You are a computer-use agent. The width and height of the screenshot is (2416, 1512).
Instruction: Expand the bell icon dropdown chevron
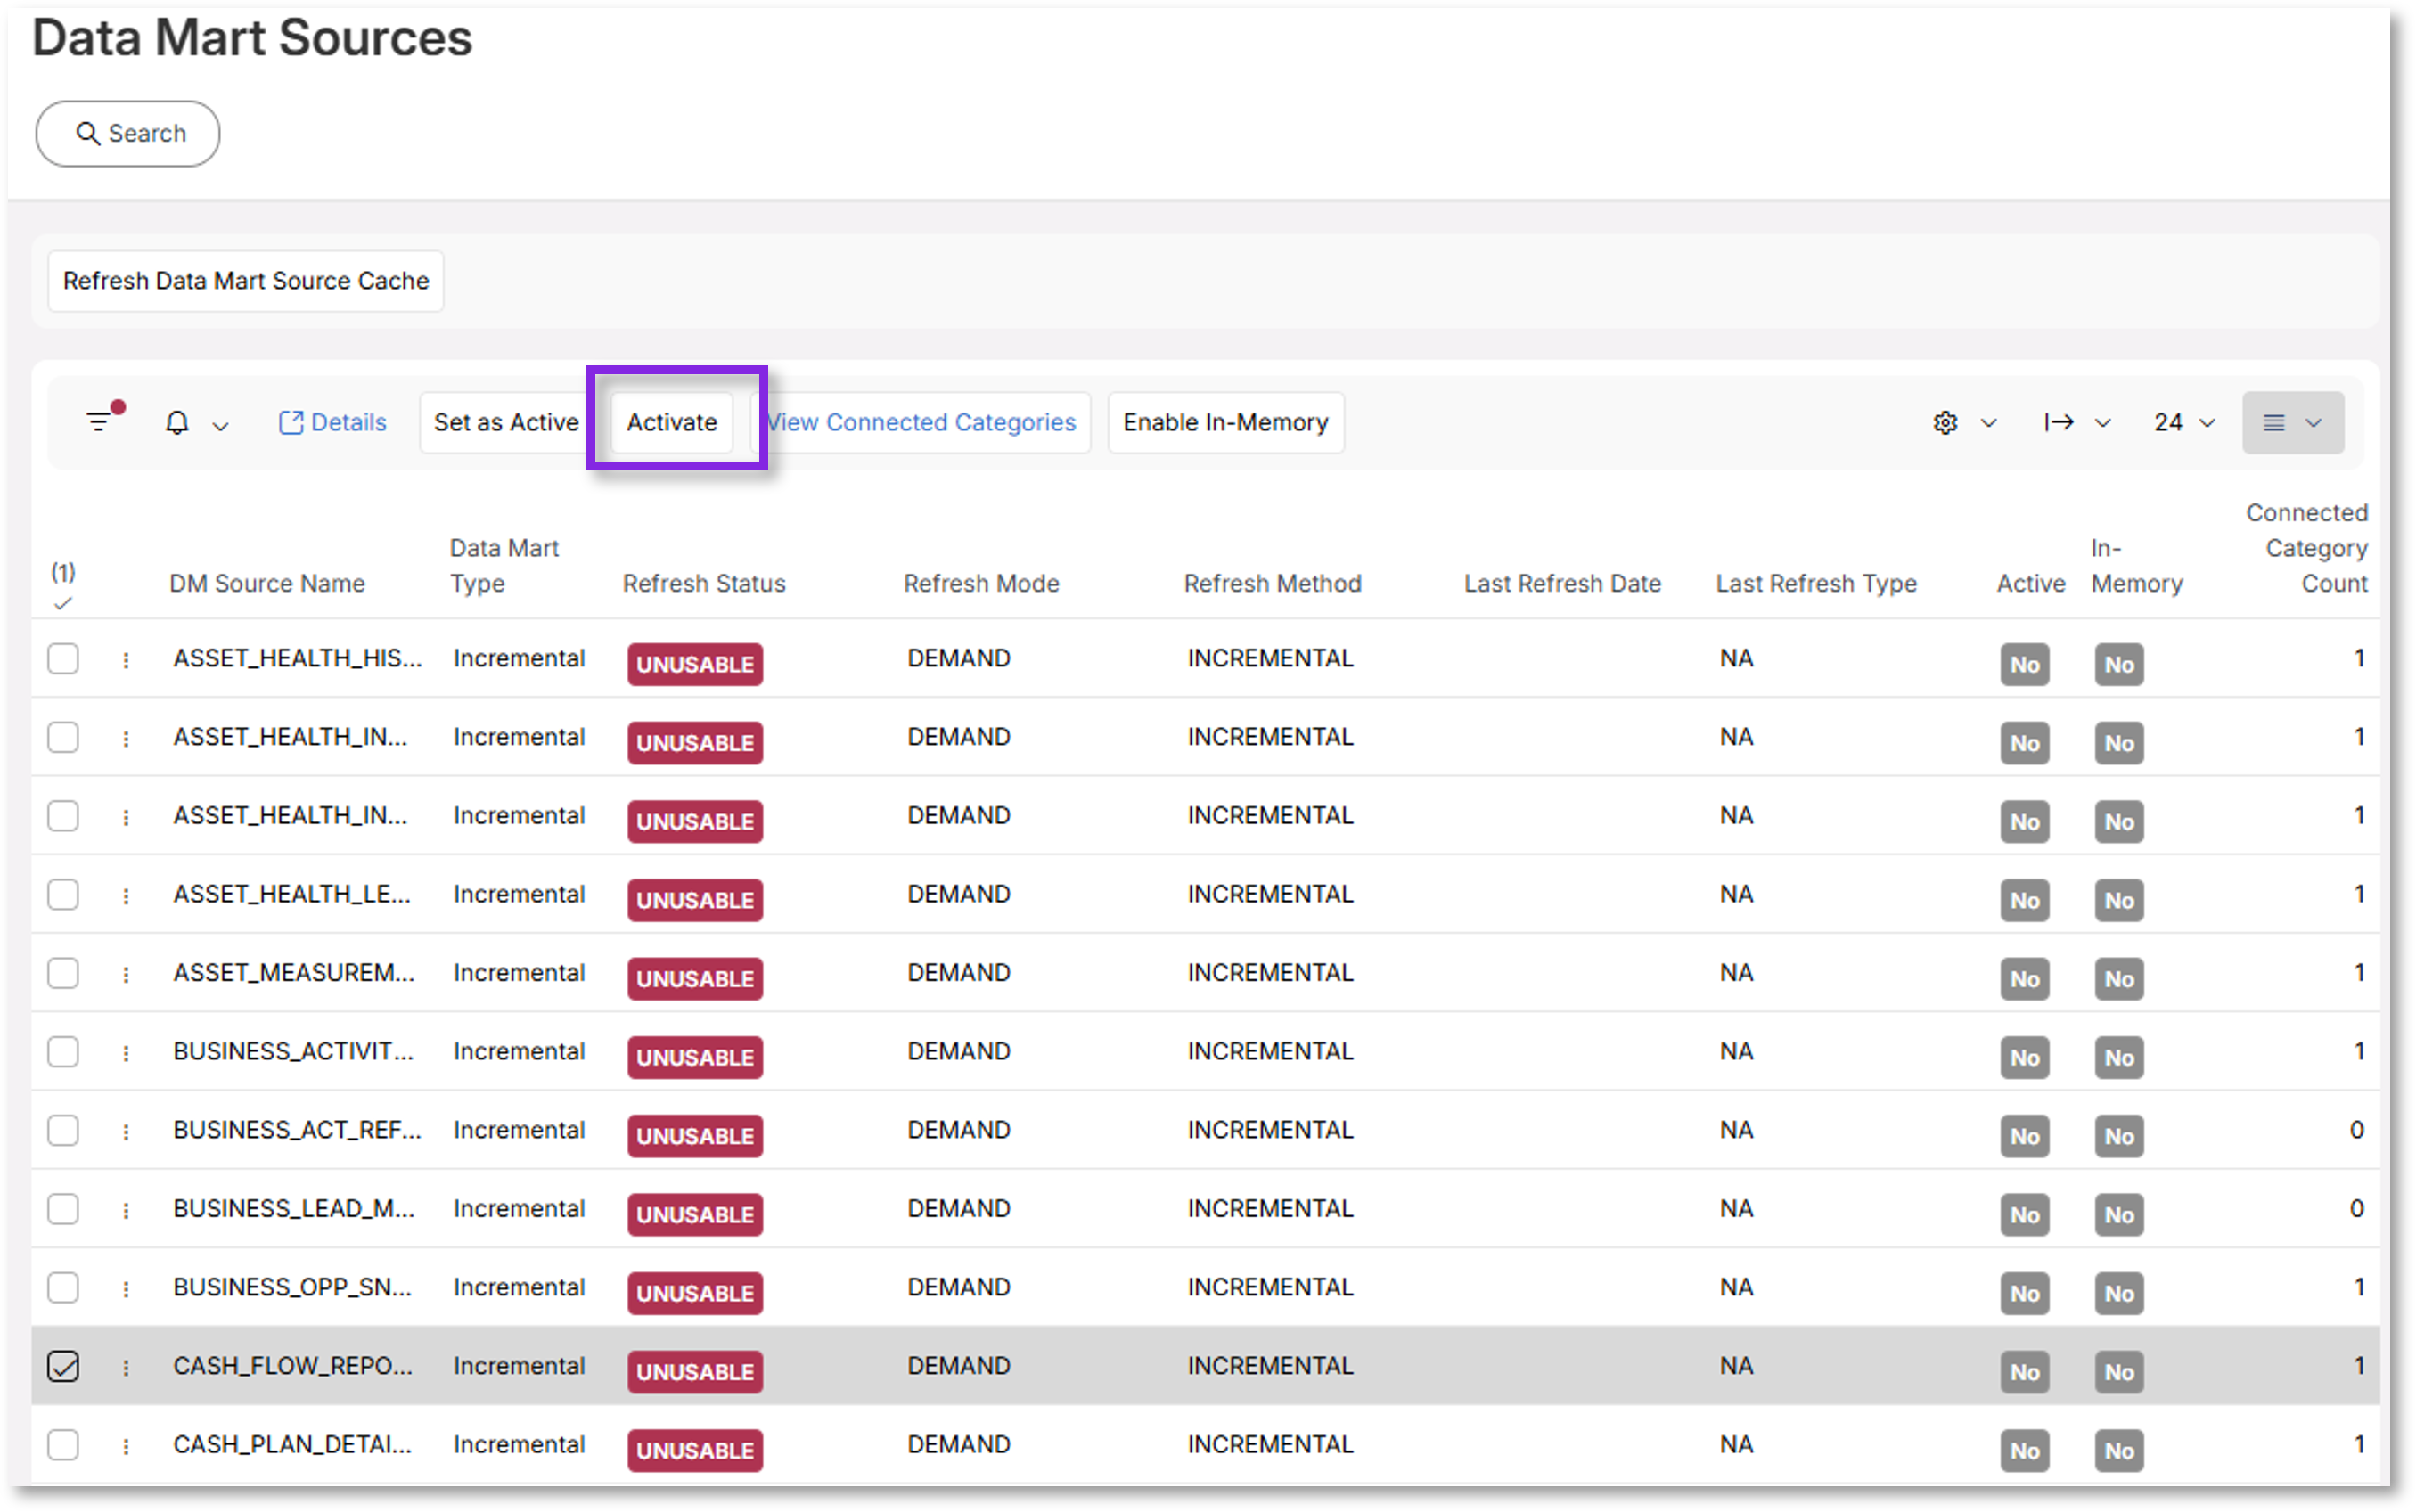pos(221,425)
